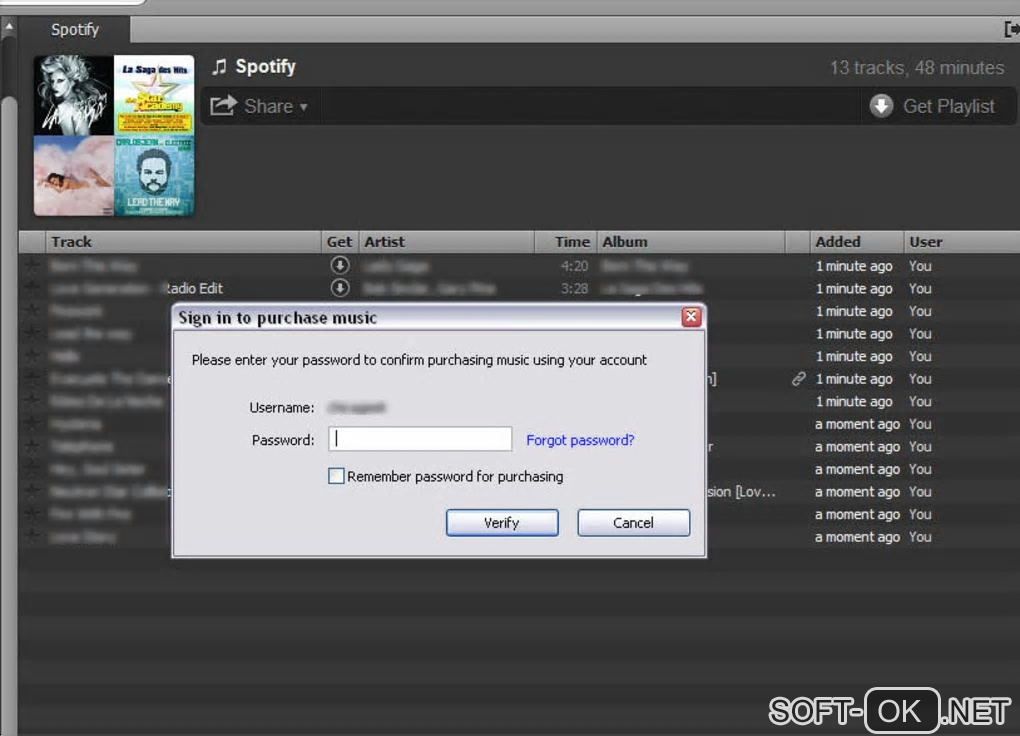
Task: Sort by the Track column header
Action: click(183, 242)
